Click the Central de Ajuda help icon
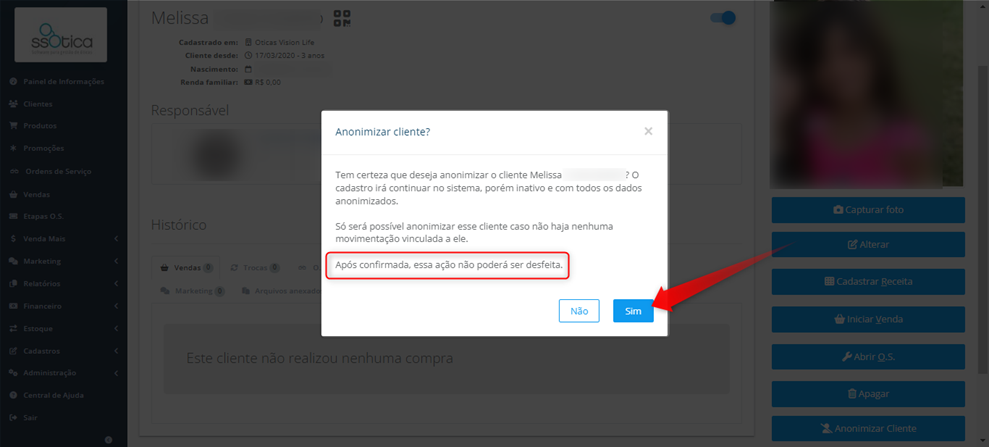 [13, 395]
